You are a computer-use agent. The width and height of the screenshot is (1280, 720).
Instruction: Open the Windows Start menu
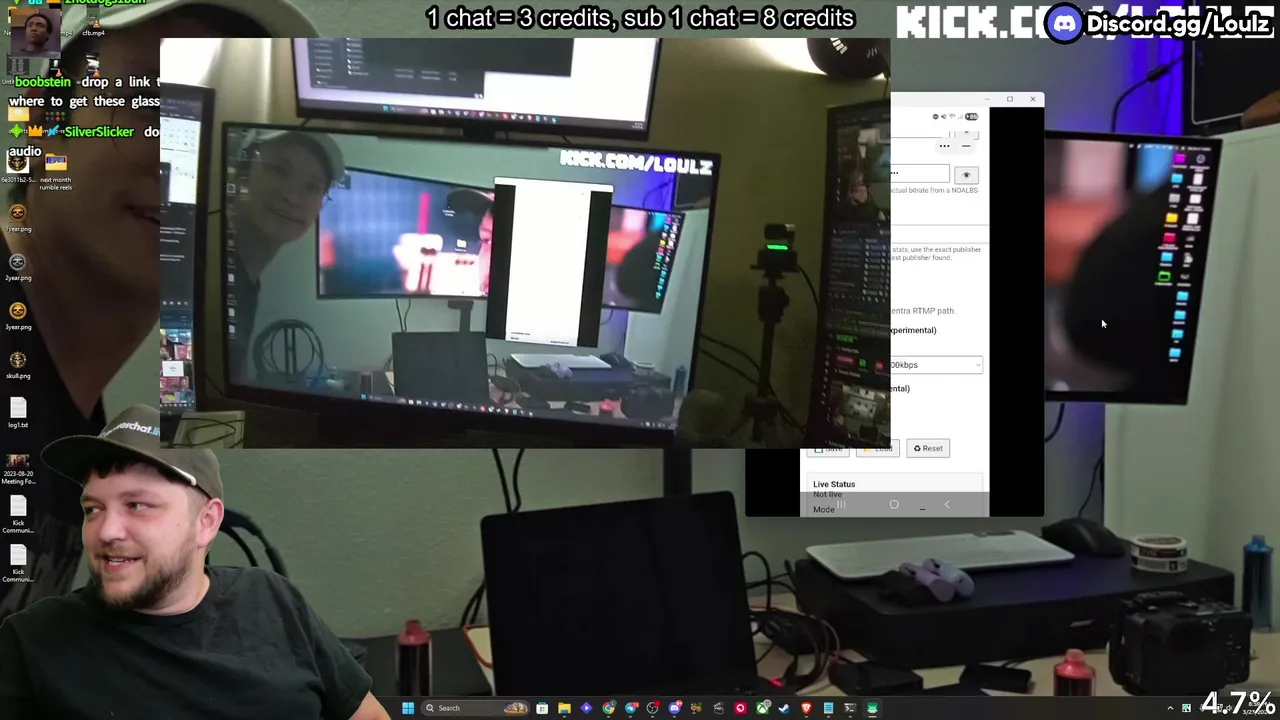tap(408, 708)
